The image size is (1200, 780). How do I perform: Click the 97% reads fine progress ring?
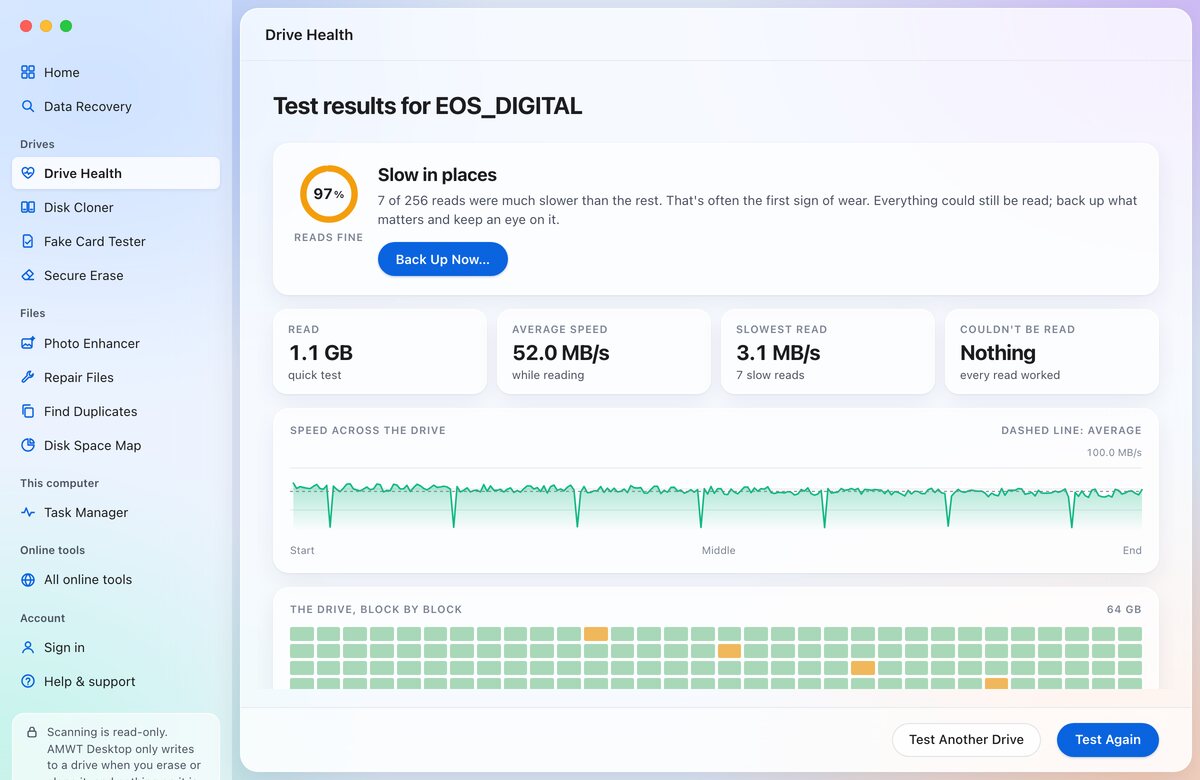tap(329, 194)
